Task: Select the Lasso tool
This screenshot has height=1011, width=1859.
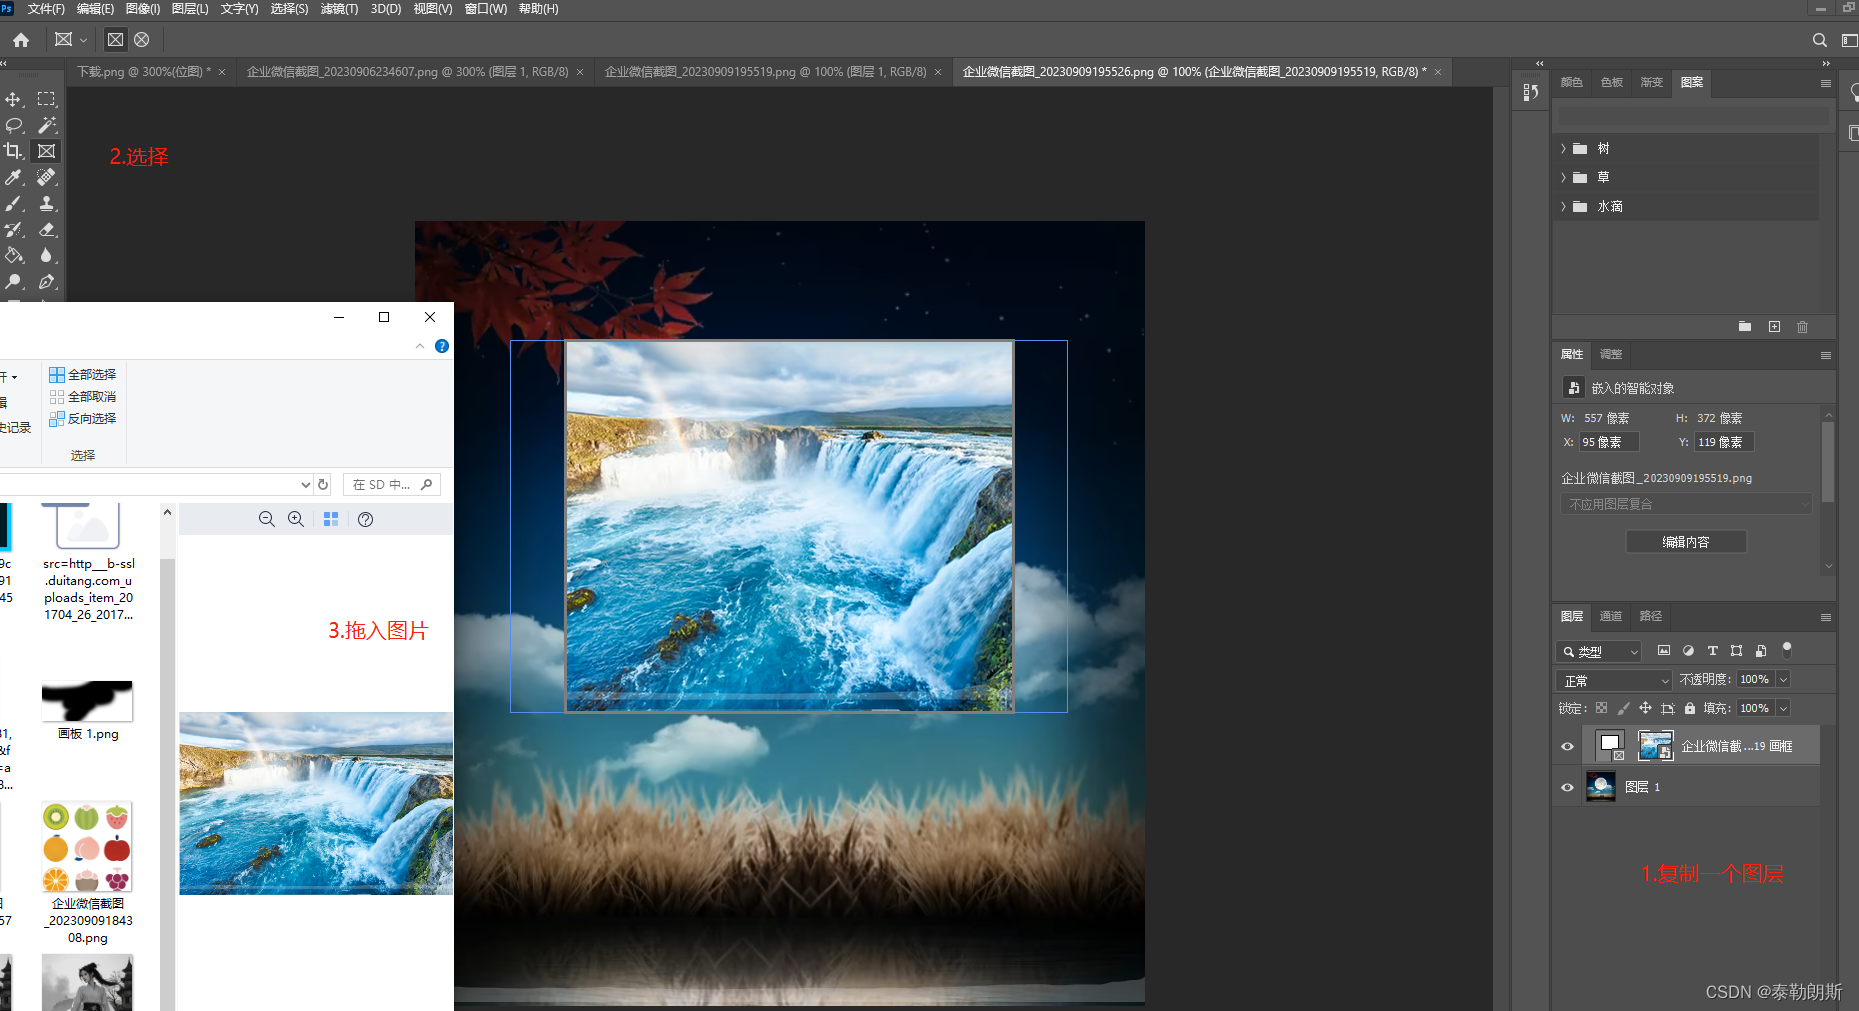Action: [13, 125]
